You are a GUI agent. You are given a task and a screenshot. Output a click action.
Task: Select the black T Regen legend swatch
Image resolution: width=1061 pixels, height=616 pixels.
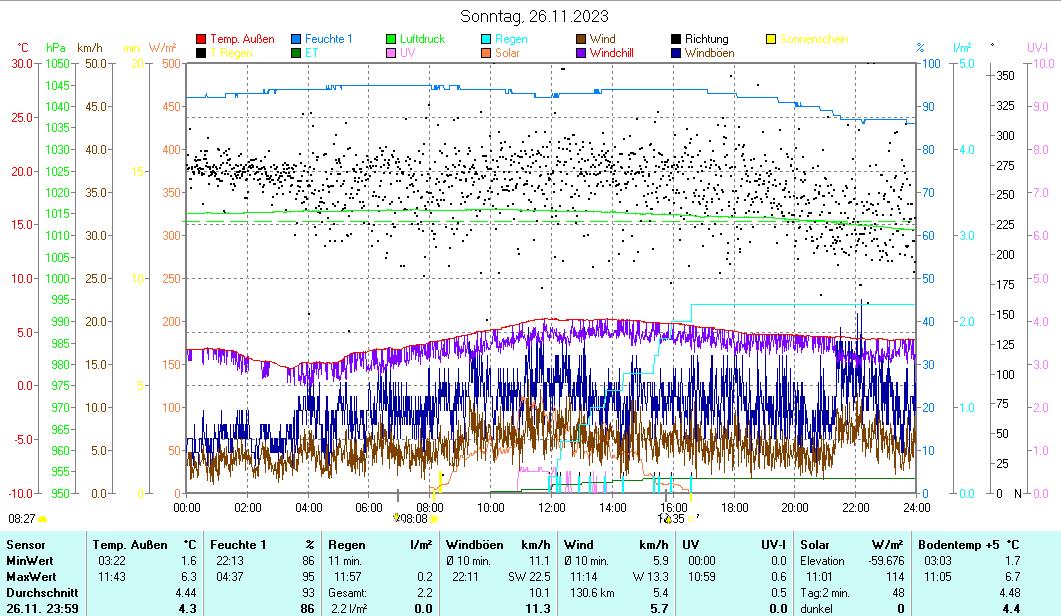point(201,53)
